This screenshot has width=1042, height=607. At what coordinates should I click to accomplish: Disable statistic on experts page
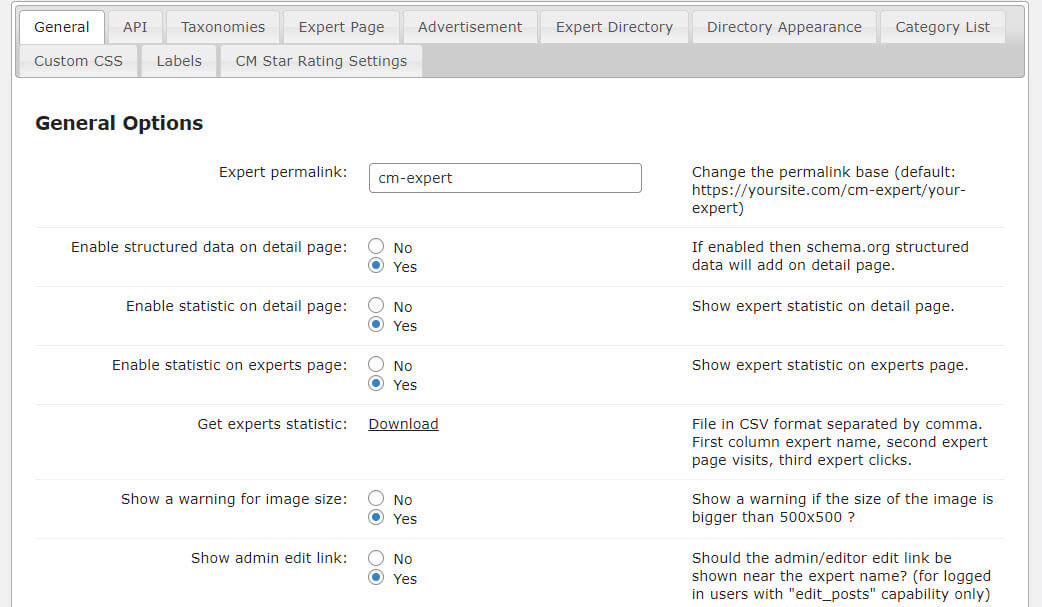tap(376, 364)
